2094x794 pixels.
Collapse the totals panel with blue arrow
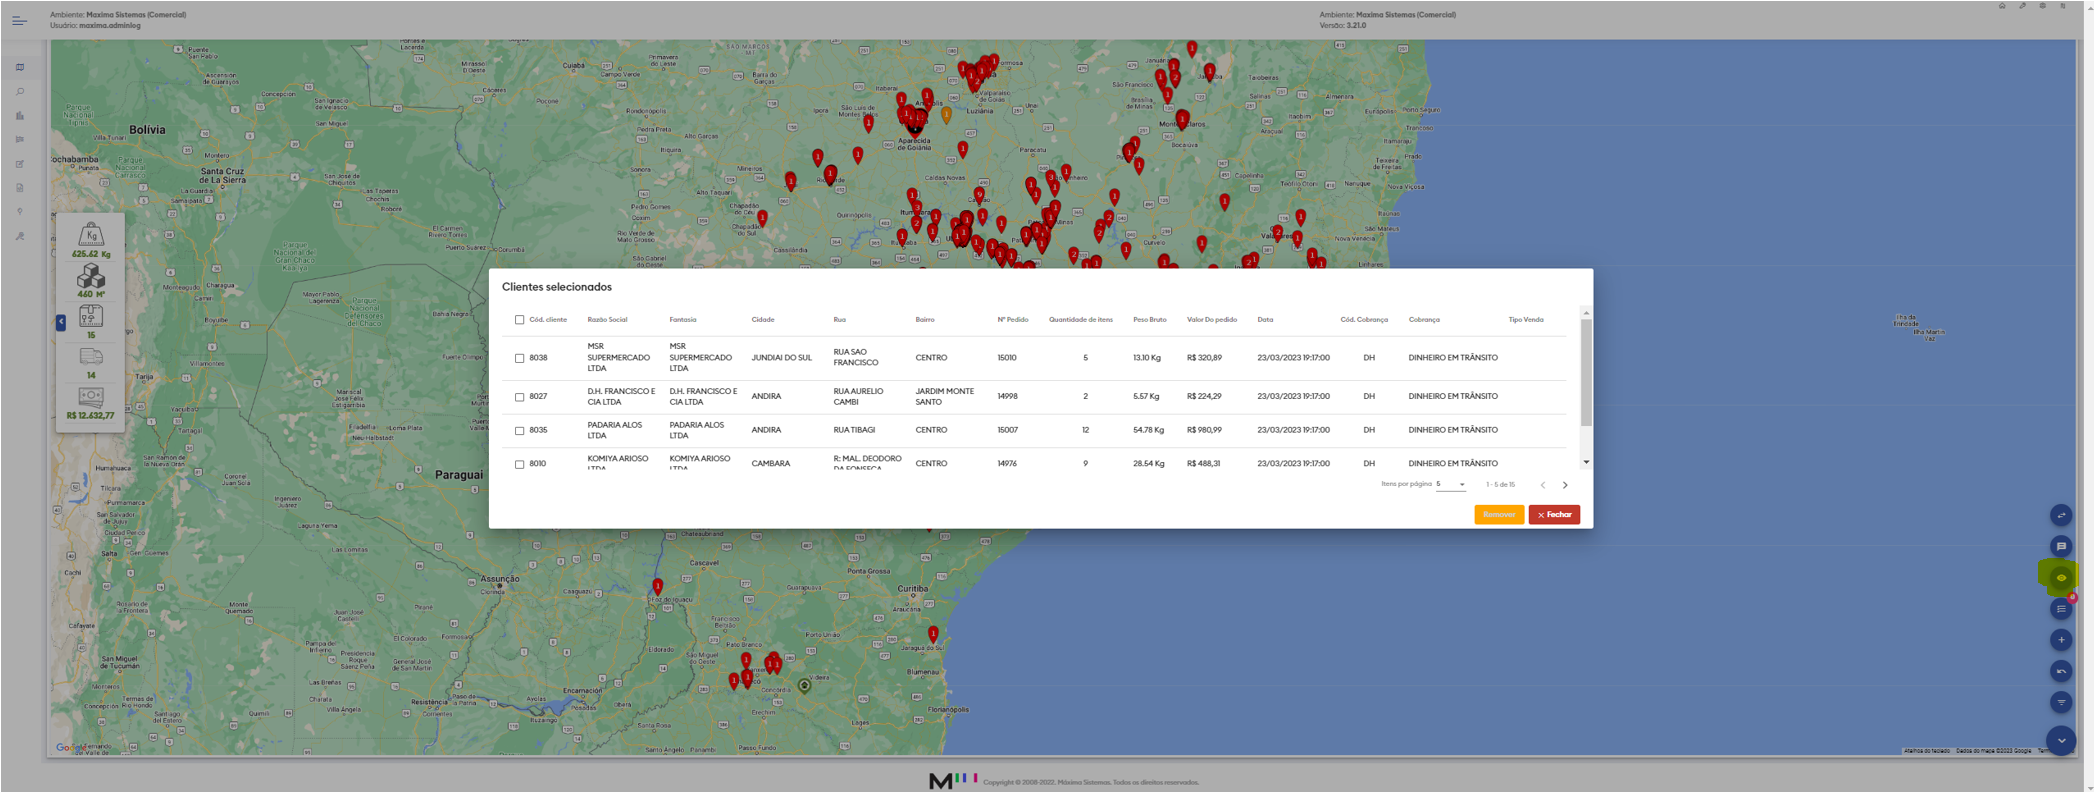click(61, 322)
